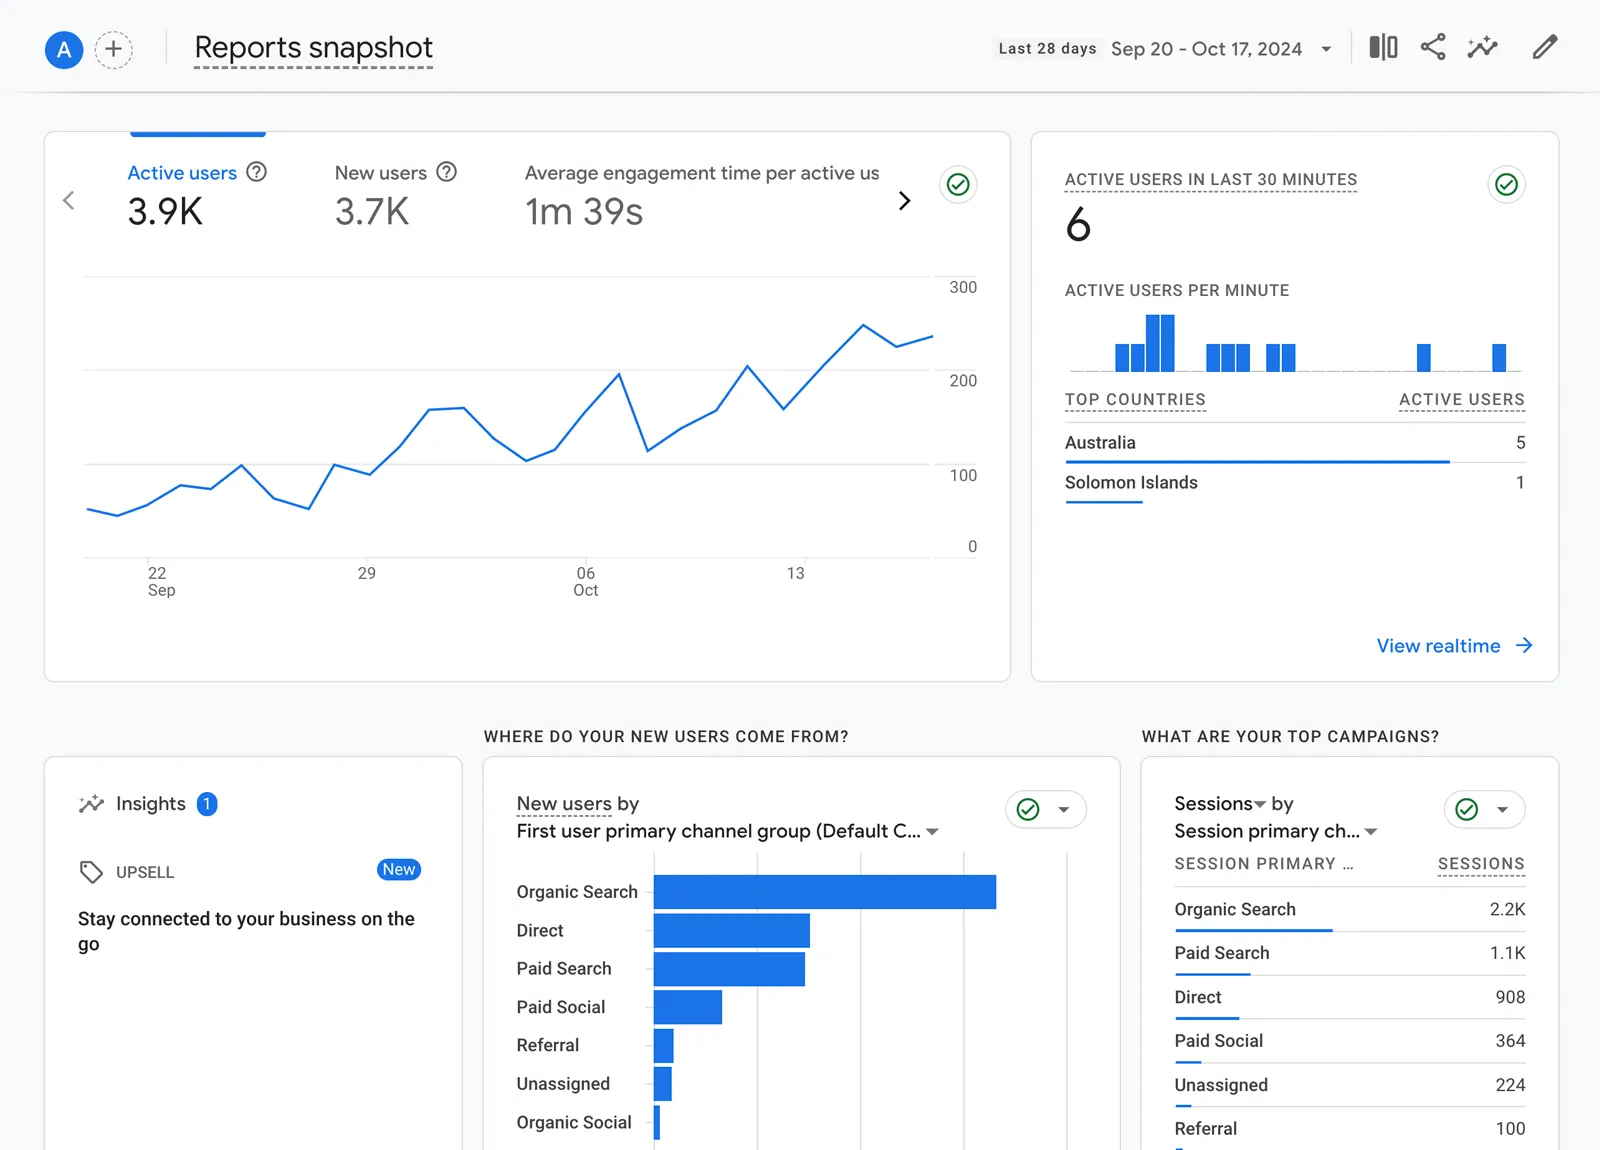Select the New users metric tab
The height and width of the screenshot is (1150, 1600).
382,172
